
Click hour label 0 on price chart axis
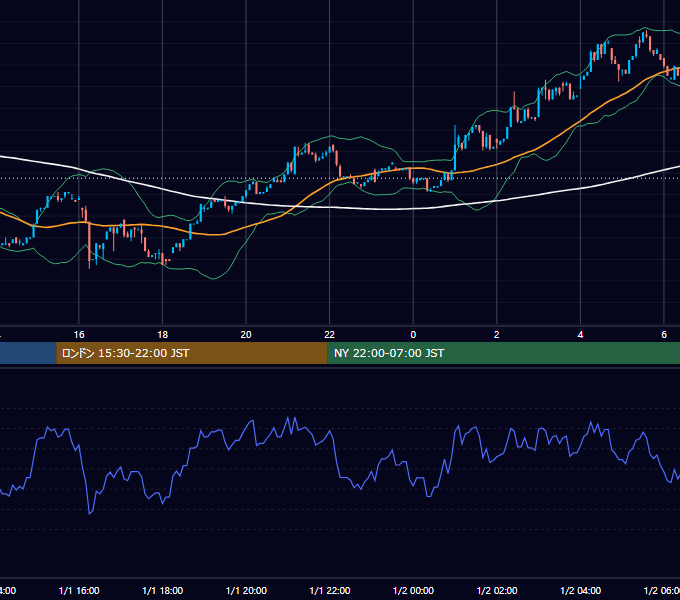click(x=413, y=335)
